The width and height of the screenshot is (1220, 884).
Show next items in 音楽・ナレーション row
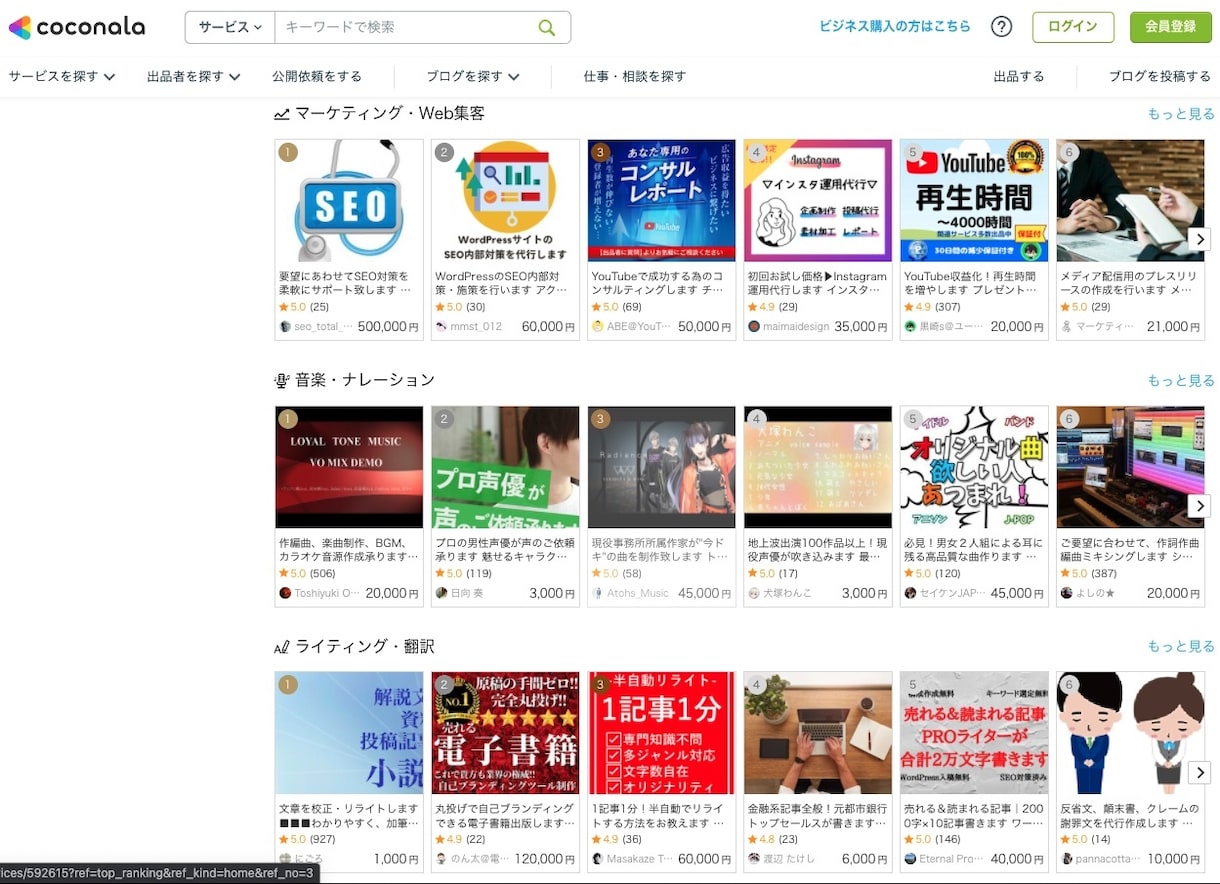pos(1199,506)
